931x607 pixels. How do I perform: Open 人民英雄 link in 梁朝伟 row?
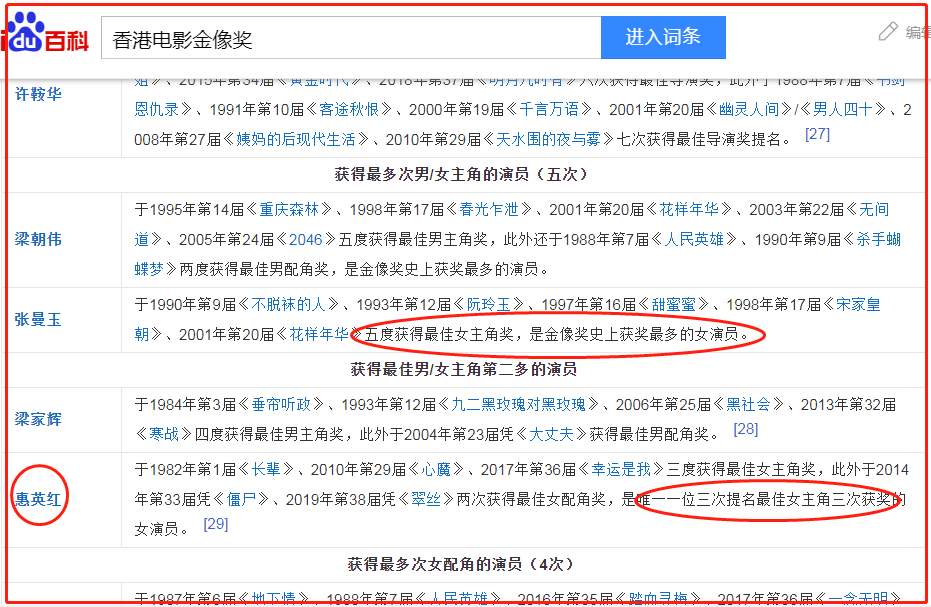(694, 240)
